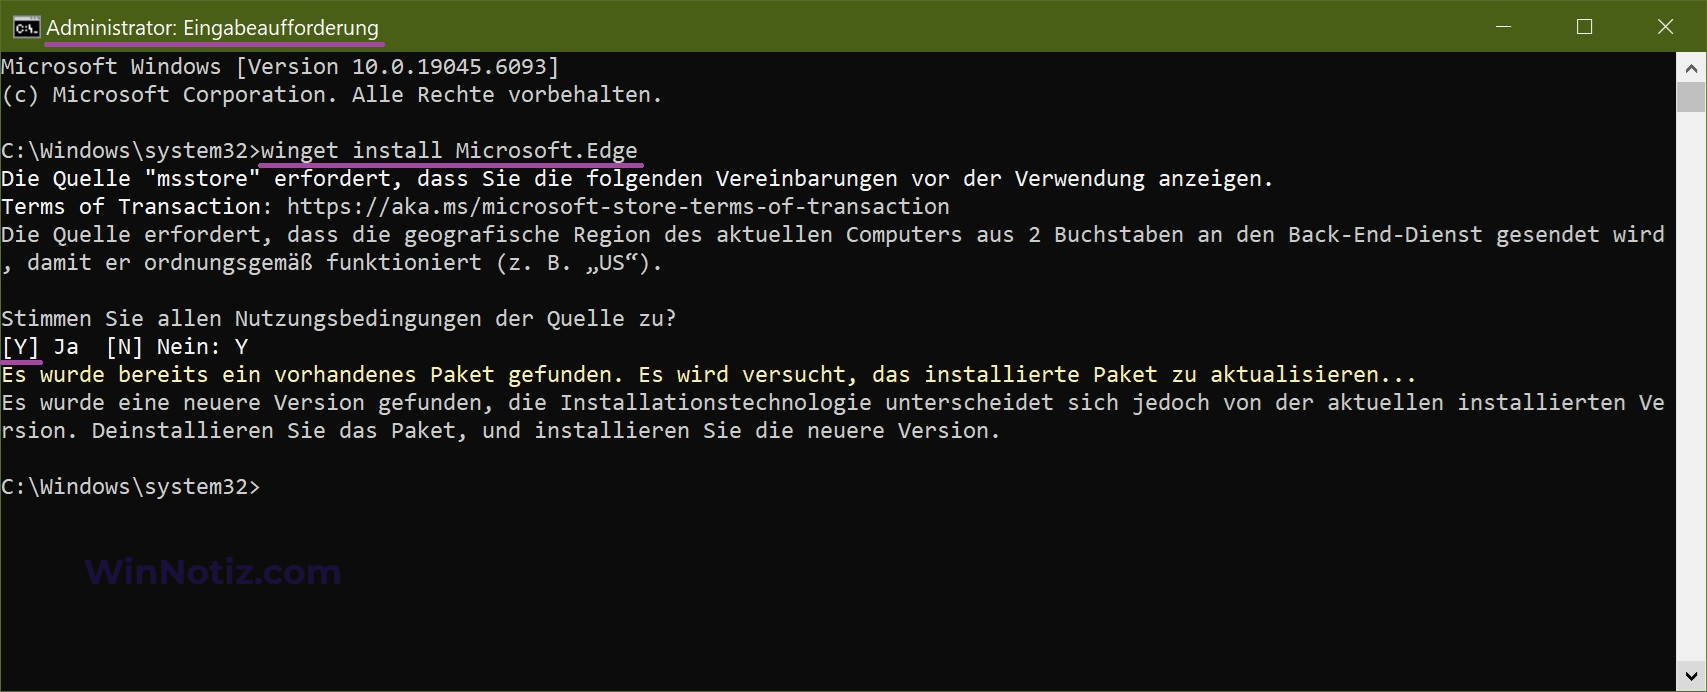Click the microsoft-store-terms-of-transaction URL

tap(618, 207)
